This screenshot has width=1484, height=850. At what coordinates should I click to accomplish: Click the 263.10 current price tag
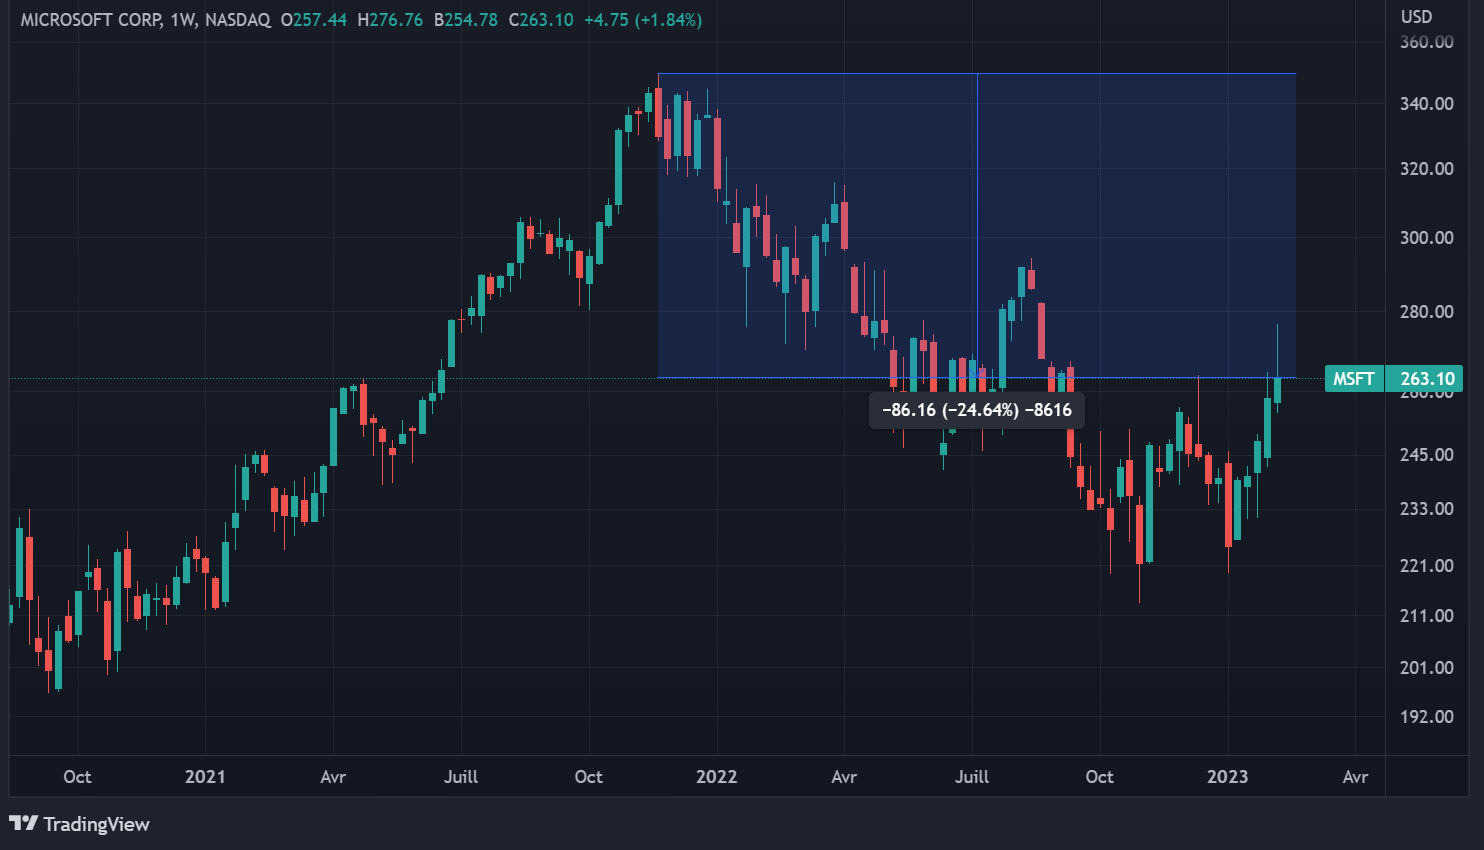(x=1427, y=379)
